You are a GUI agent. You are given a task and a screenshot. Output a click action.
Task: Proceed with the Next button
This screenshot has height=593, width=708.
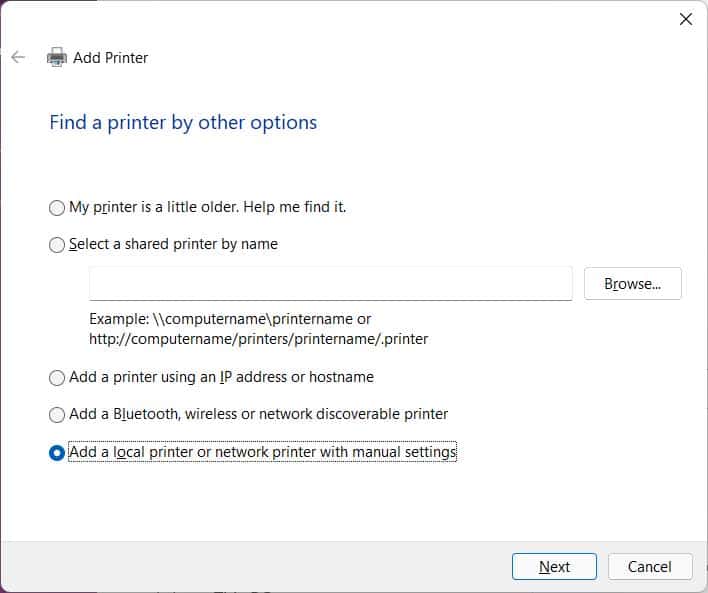(554, 566)
